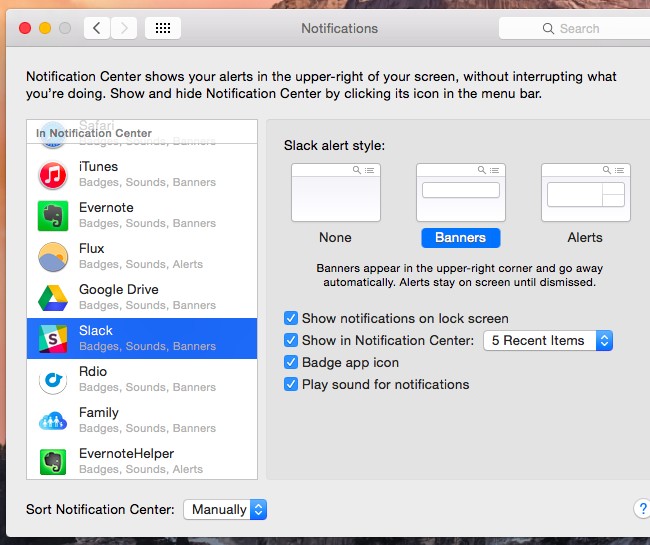Select the Rdio row name
Viewport: 650px width, 545px height.
[93, 372]
